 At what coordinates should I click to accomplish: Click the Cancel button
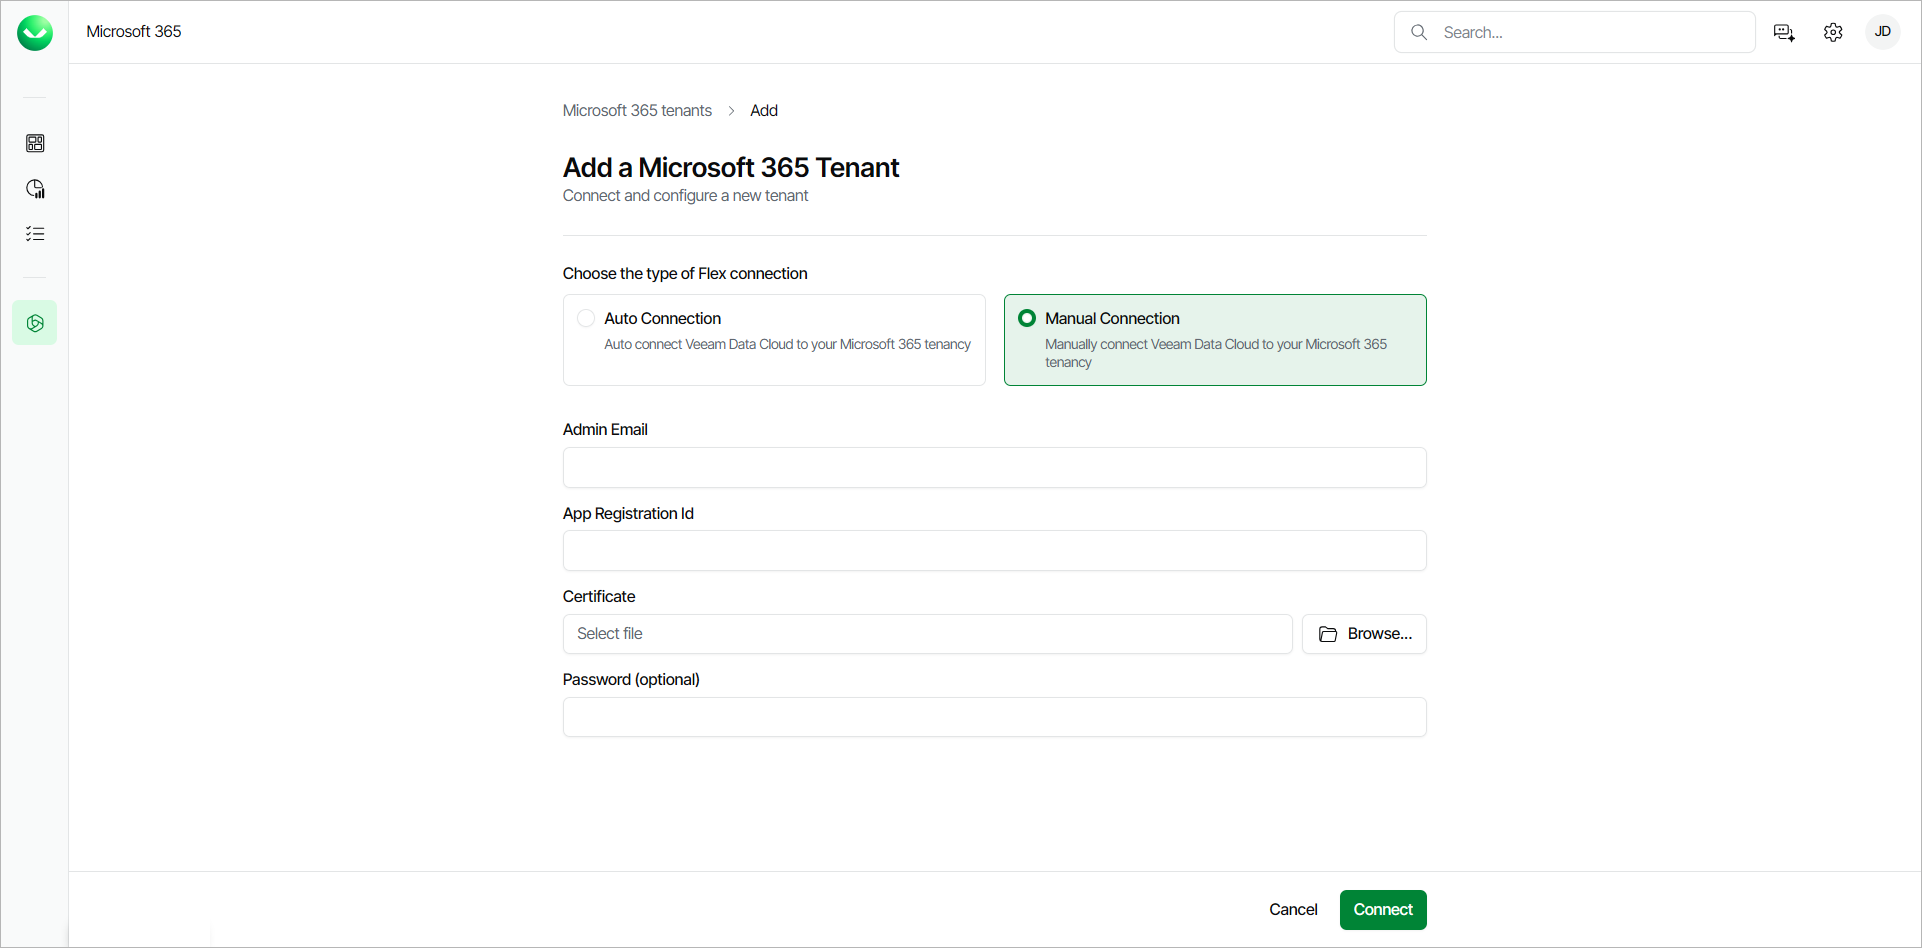tap(1293, 909)
